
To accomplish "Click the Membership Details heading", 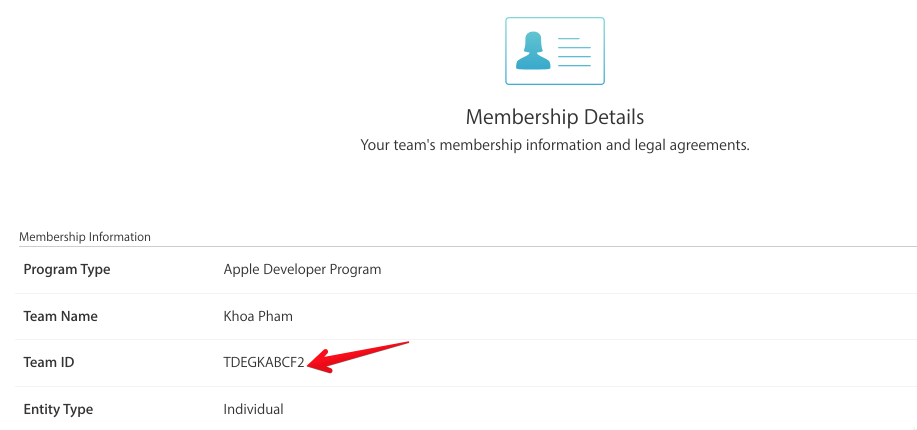I will [x=554, y=117].
